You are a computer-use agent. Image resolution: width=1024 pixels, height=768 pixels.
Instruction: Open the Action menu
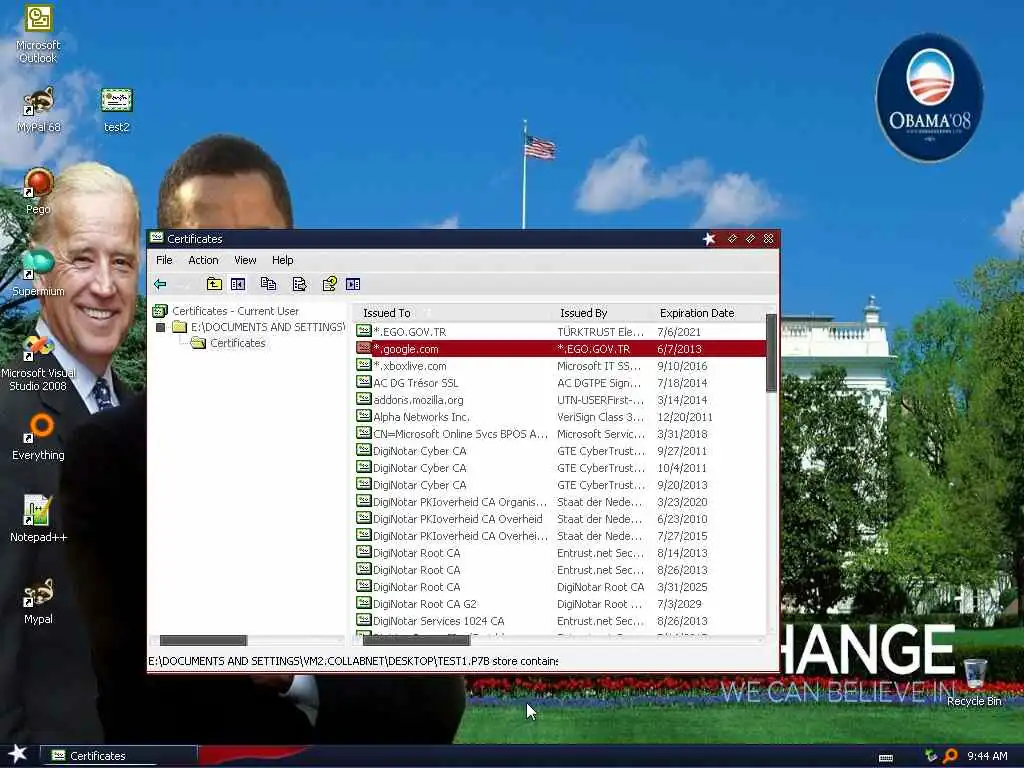click(x=203, y=260)
